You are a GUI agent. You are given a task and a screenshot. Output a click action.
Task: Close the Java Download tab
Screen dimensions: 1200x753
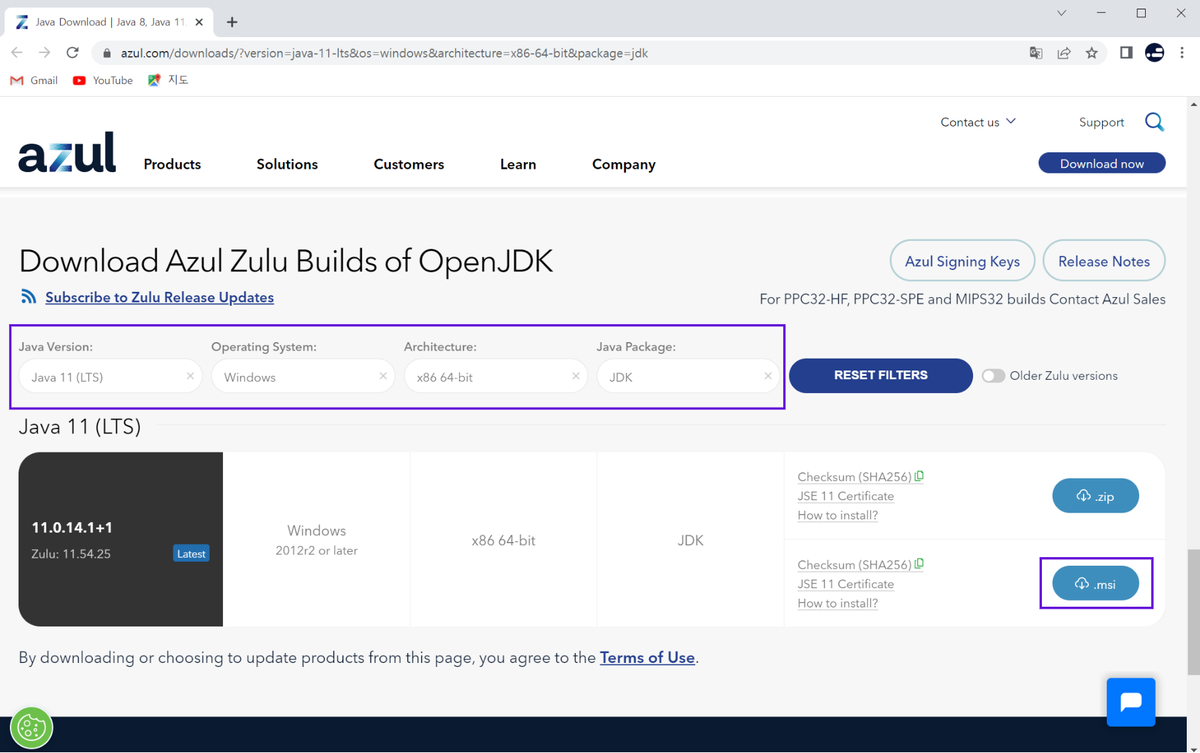[200, 22]
